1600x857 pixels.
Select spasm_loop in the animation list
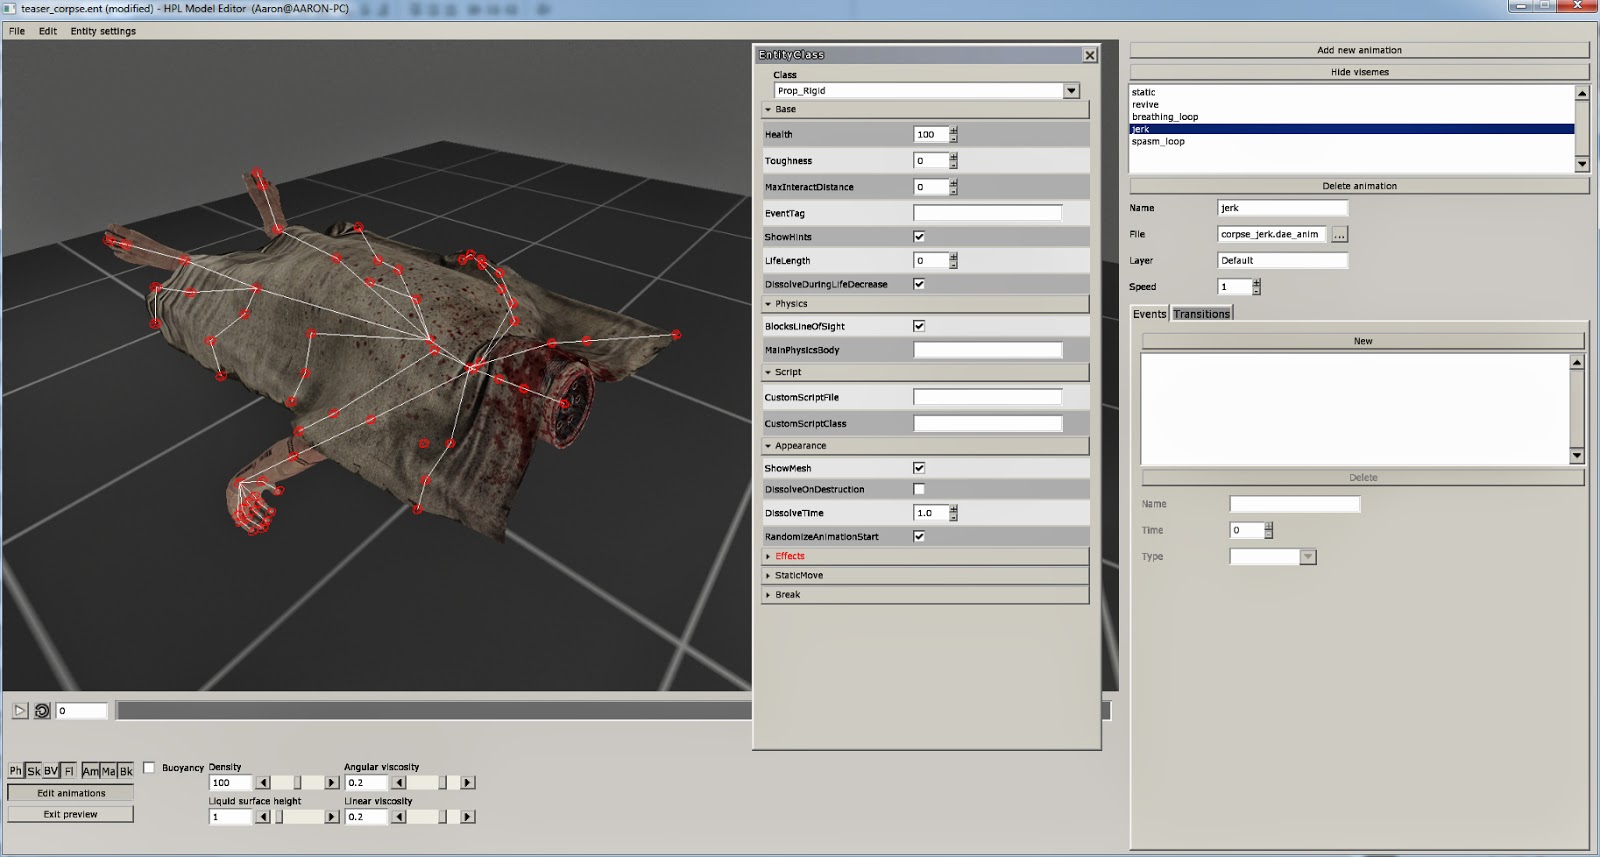(1158, 142)
